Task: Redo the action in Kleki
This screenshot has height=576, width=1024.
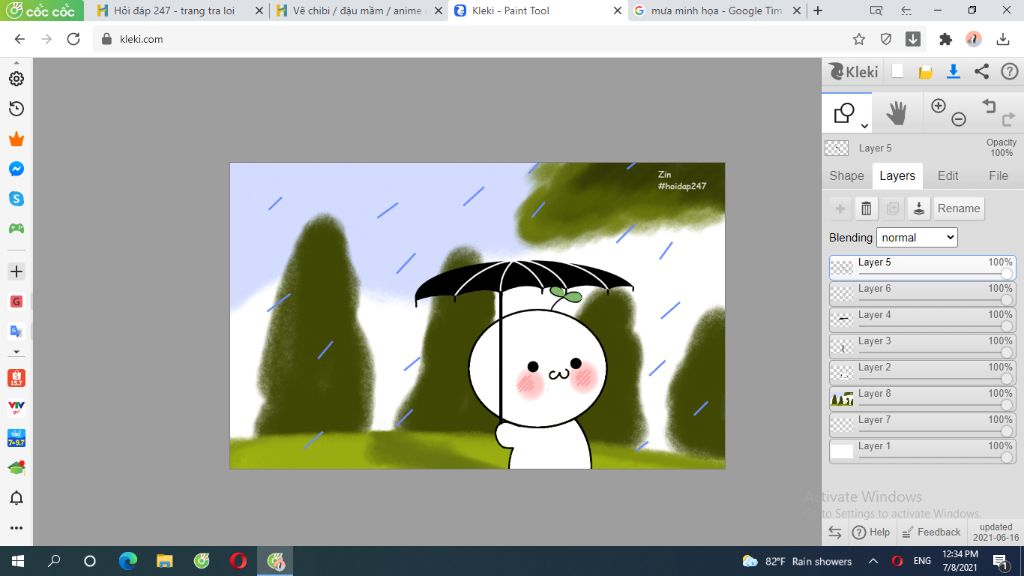Action: pos(1008,119)
